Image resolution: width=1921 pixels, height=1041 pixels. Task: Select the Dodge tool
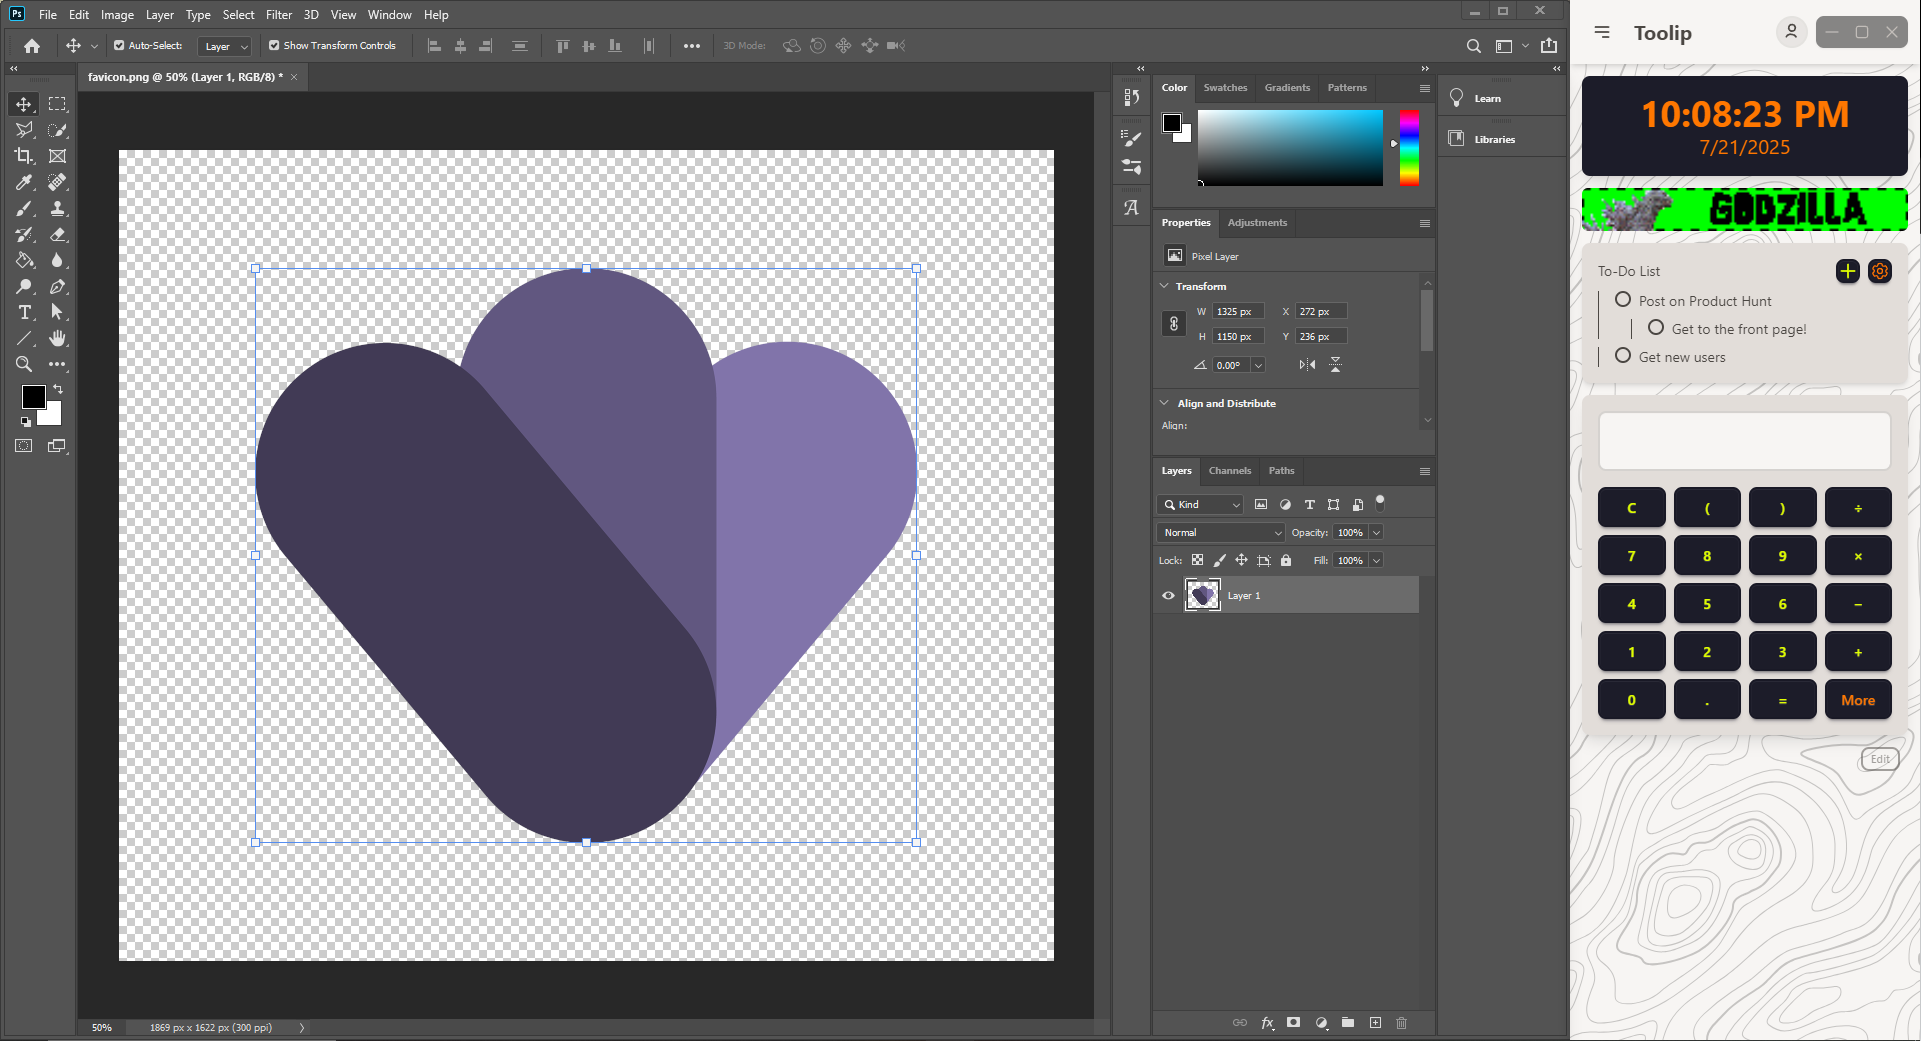pyautogui.click(x=24, y=287)
